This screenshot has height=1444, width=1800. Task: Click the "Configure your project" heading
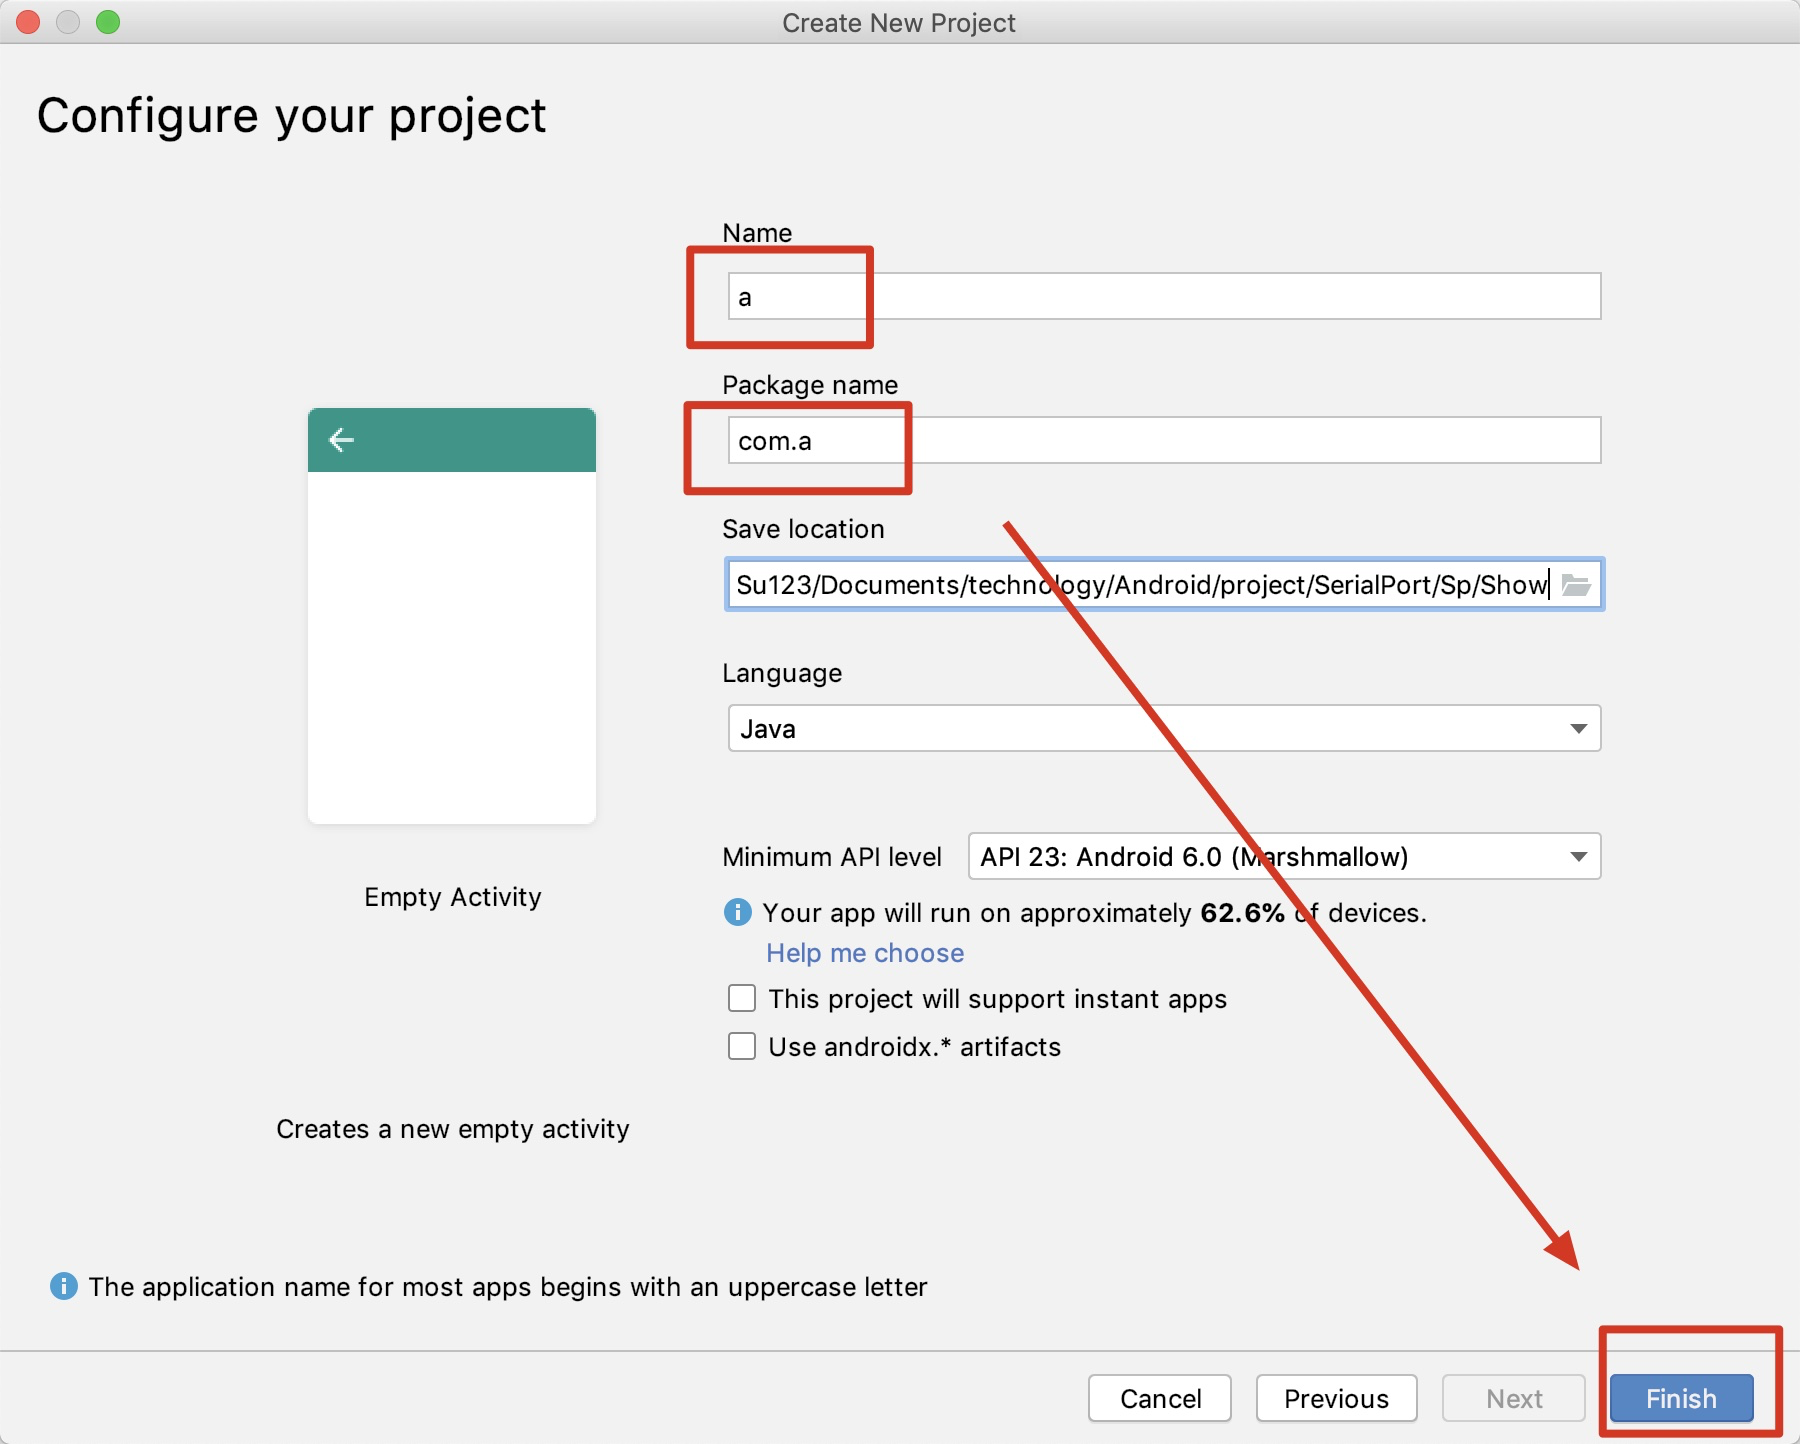[291, 115]
